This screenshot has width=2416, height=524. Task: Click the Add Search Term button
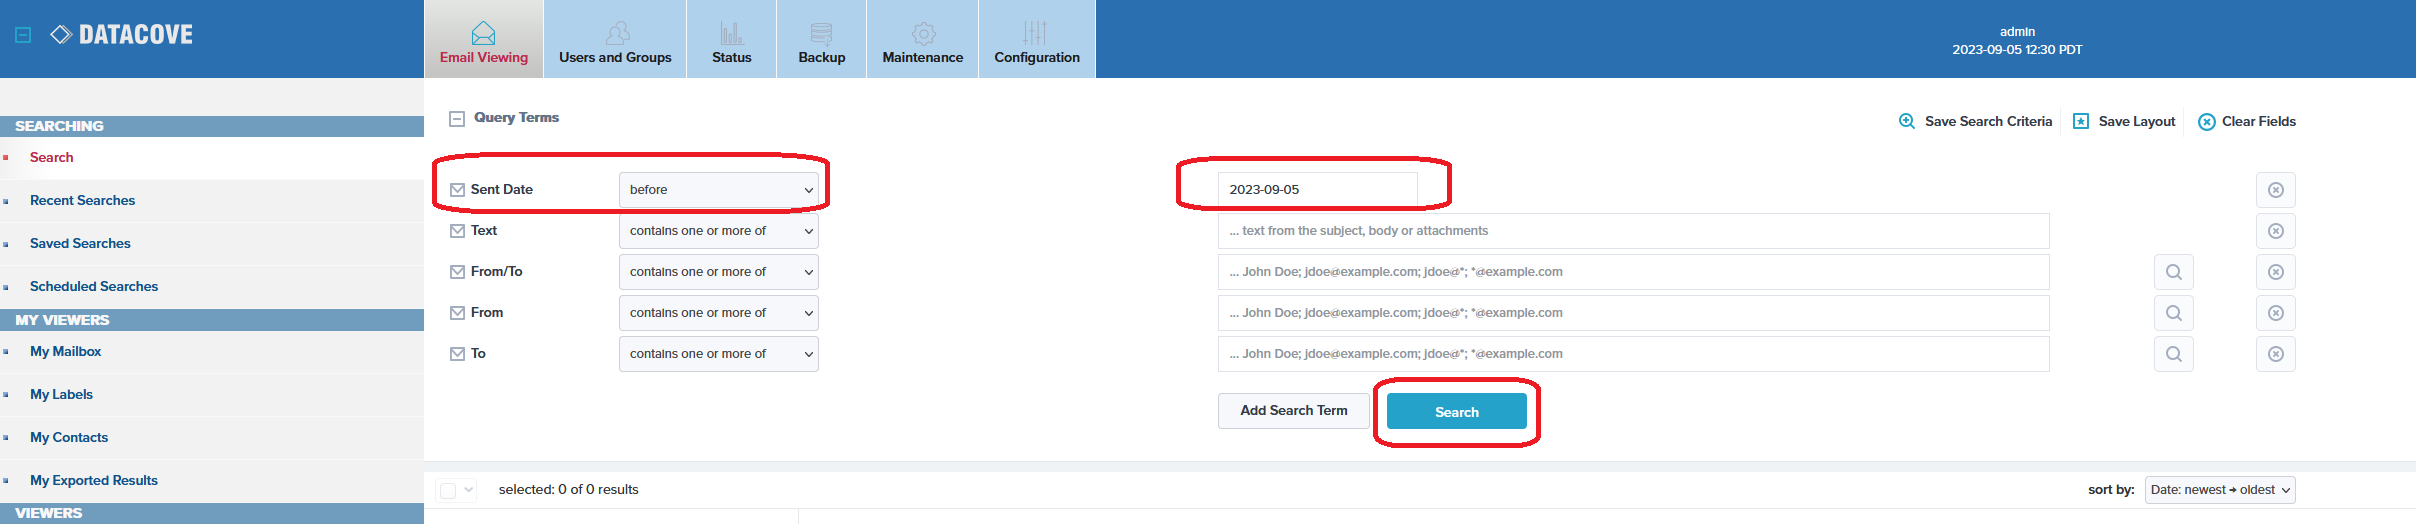(x=1293, y=411)
